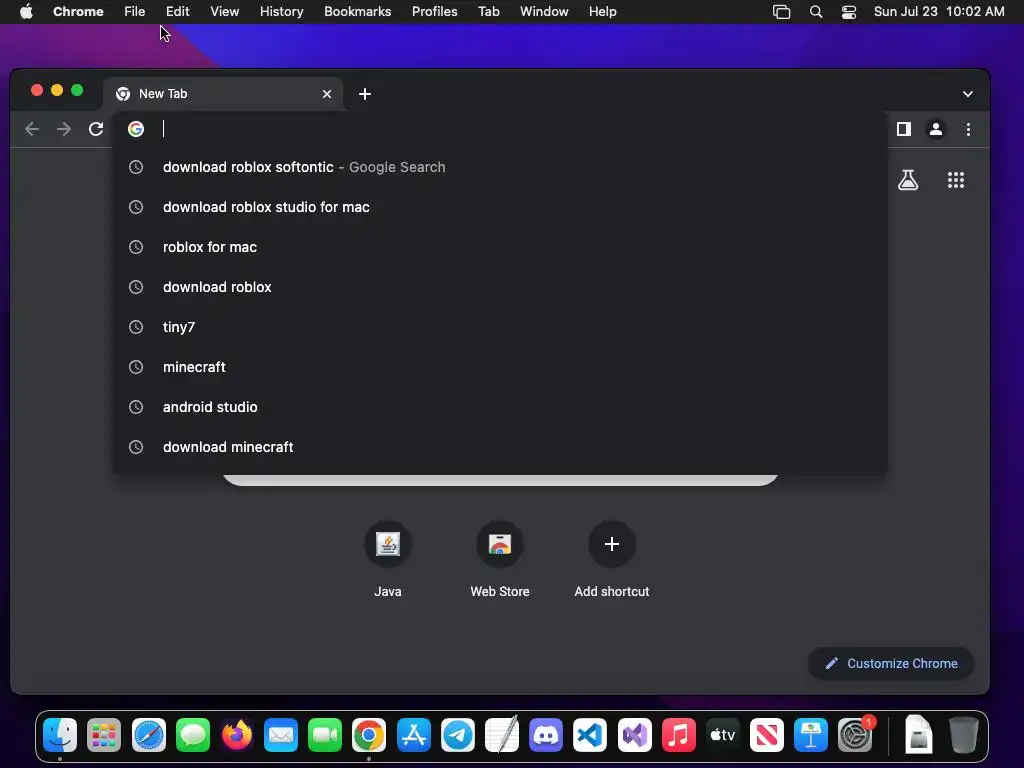Viewport: 1024px width, 768px height.
Task: Open the profile avatar icon
Action: pyautogui.click(x=936, y=129)
